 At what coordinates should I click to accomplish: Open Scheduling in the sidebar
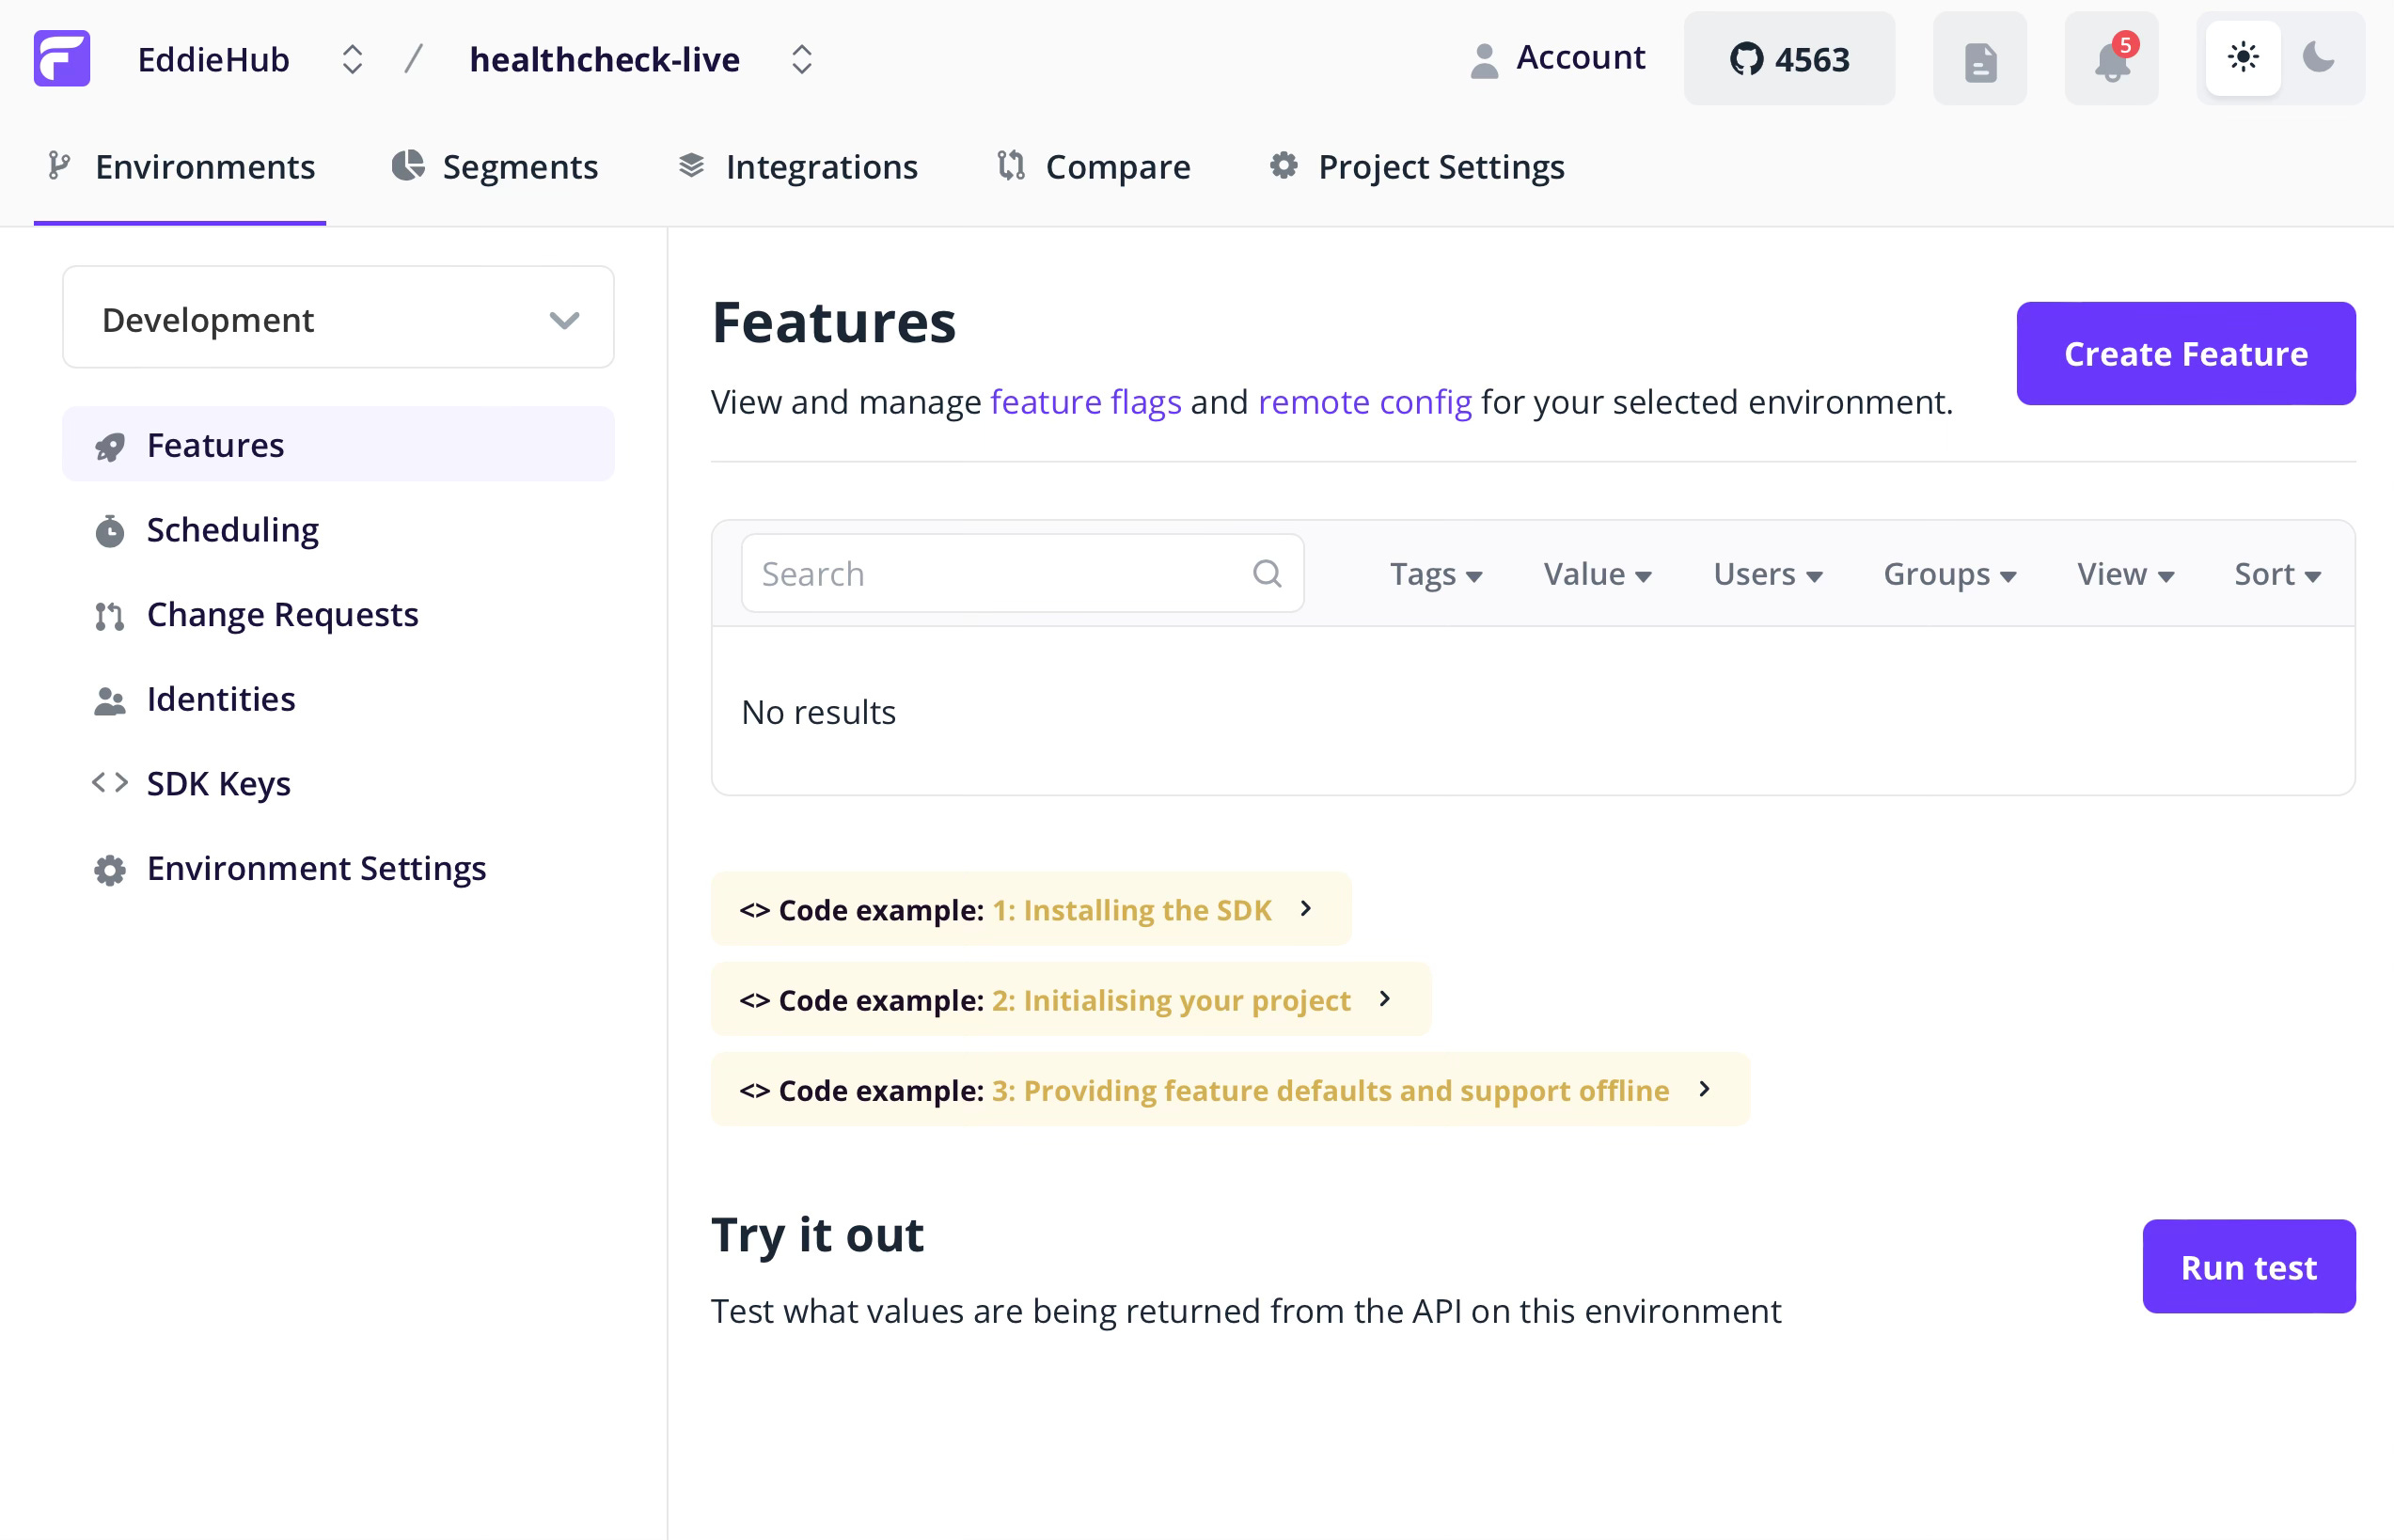(338, 529)
